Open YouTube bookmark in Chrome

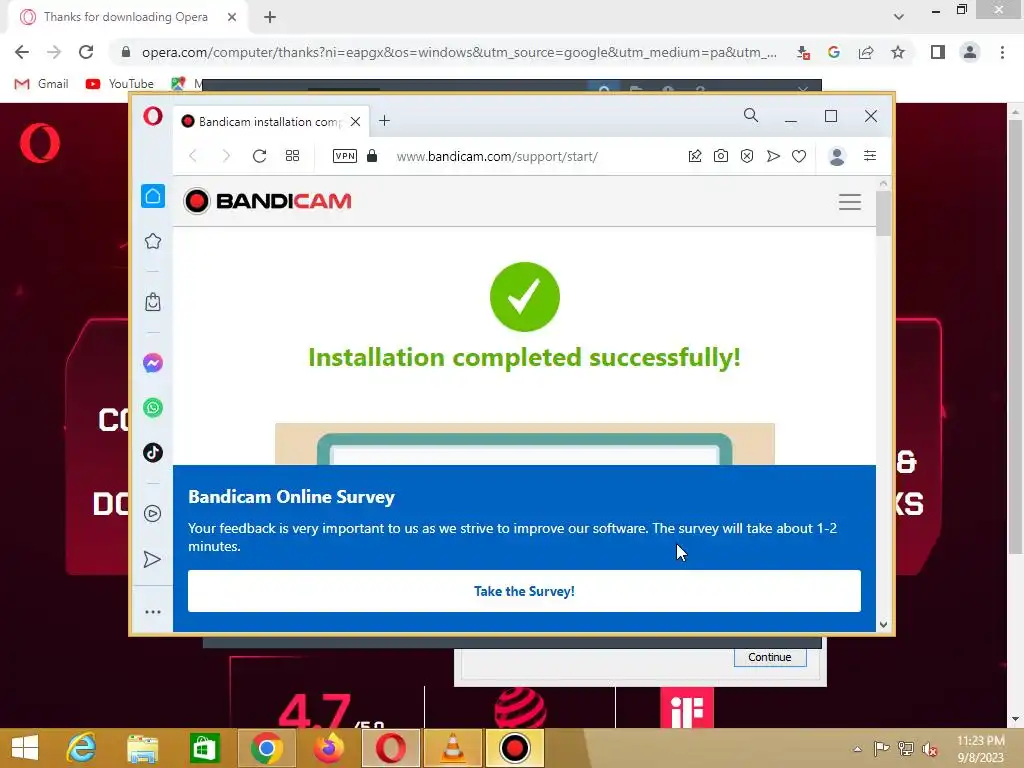coord(120,84)
